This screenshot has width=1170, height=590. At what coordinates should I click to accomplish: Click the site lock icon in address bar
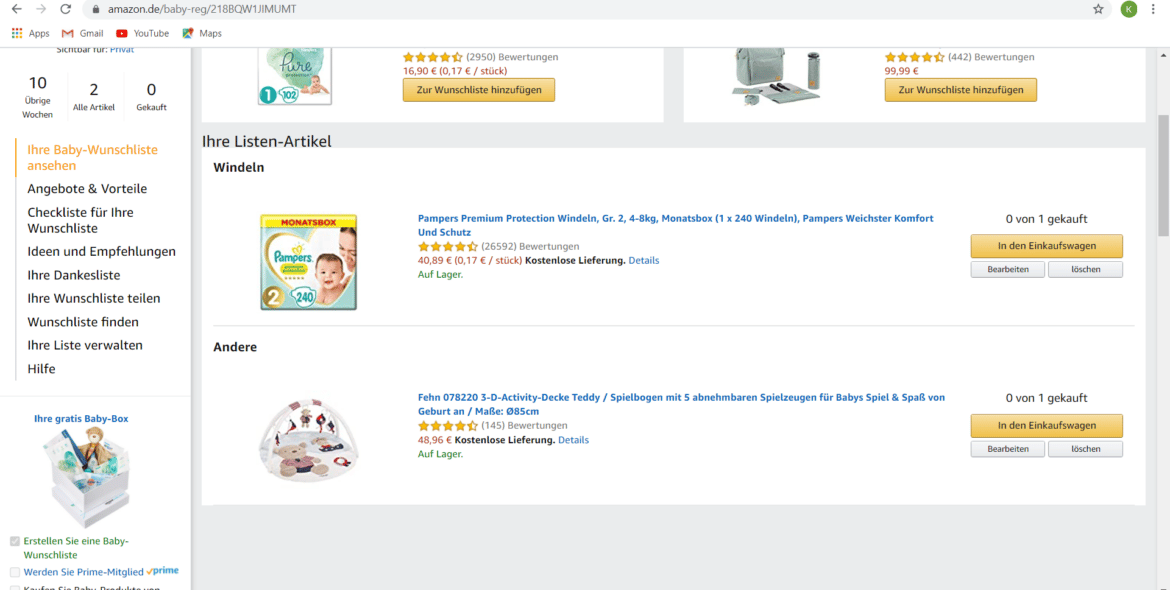pos(96,9)
